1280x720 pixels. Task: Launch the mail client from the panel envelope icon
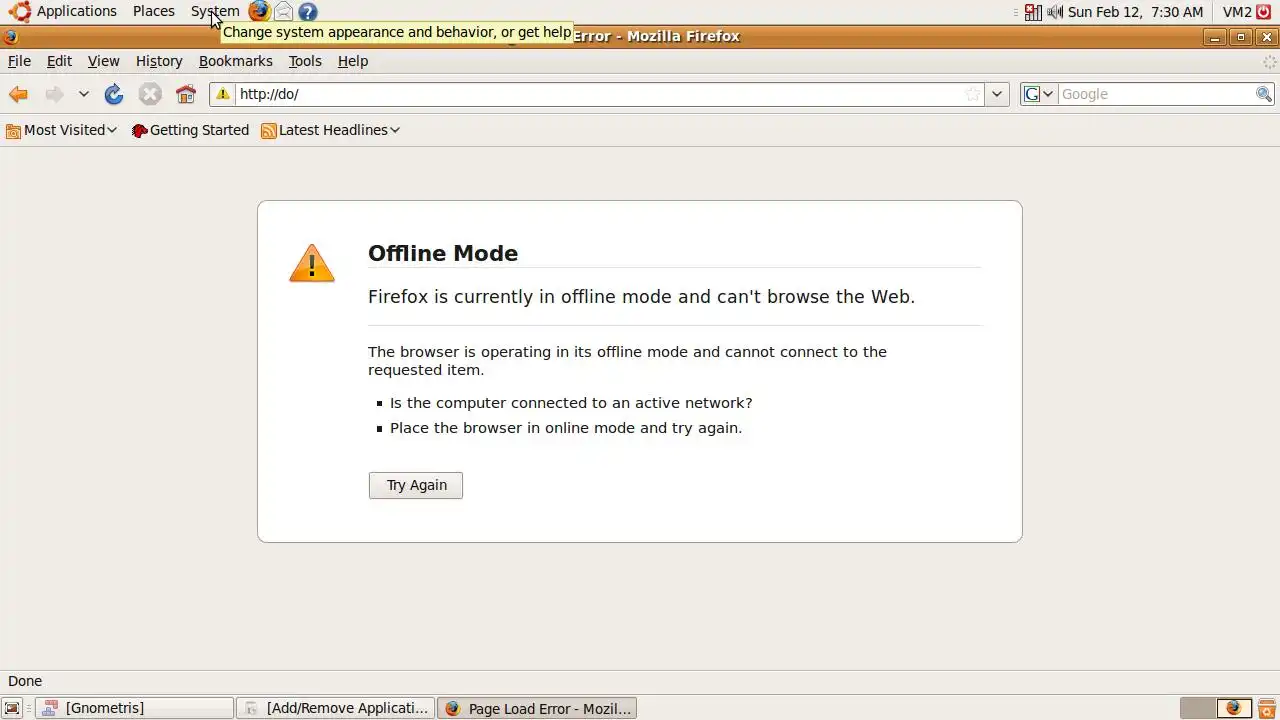click(284, 12)
